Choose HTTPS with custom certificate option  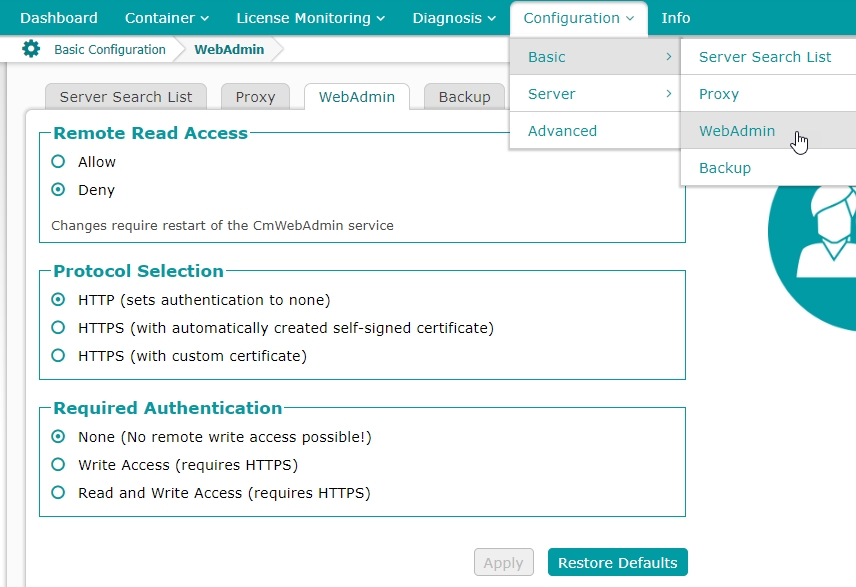tap(58, 356)
